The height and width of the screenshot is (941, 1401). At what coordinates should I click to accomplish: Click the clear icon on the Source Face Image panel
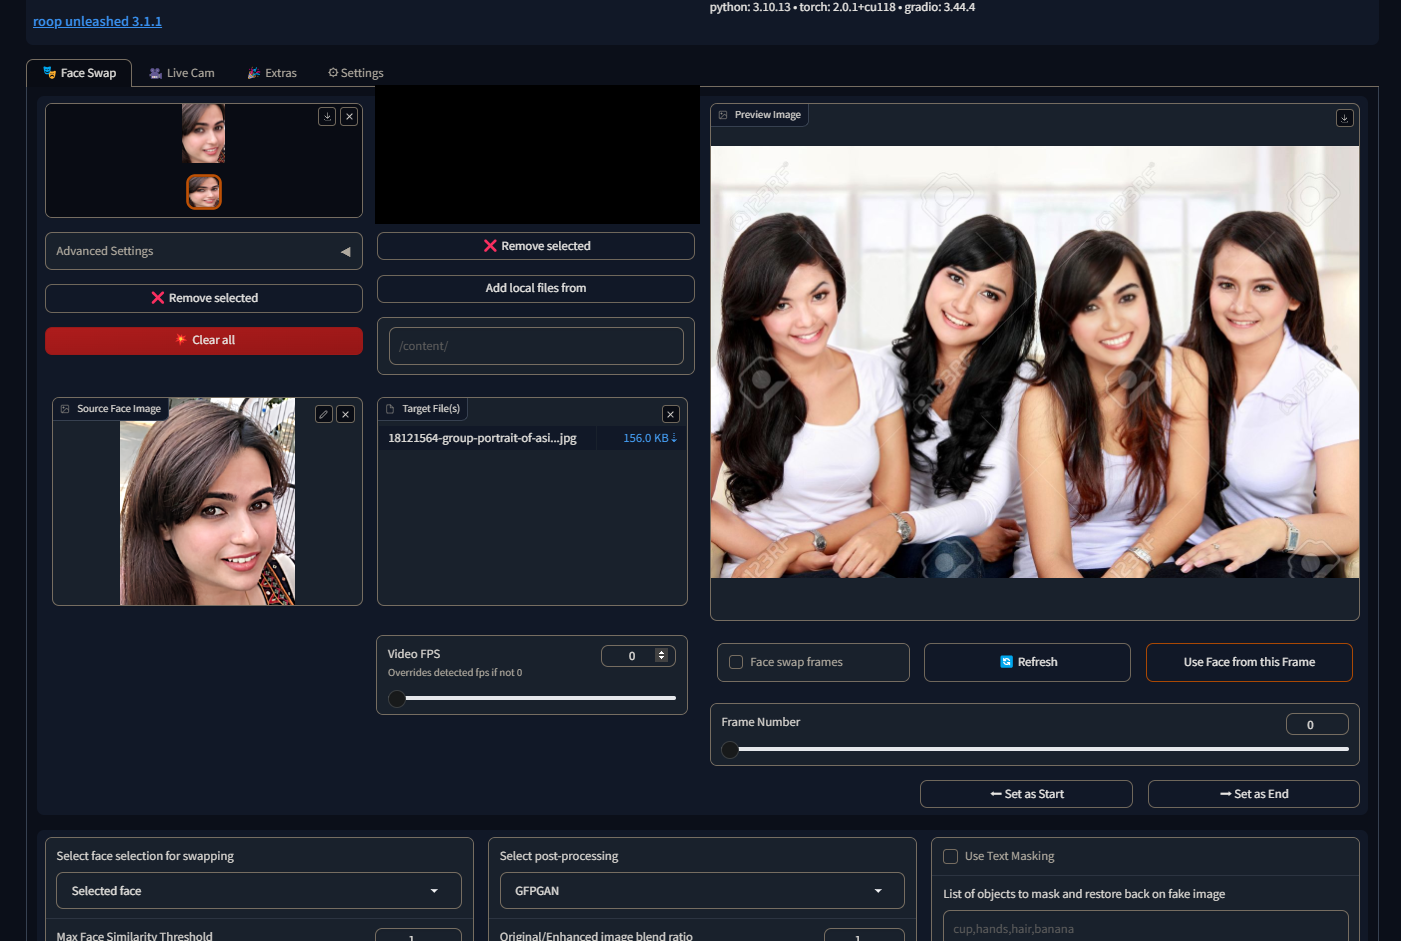point(345,413)
